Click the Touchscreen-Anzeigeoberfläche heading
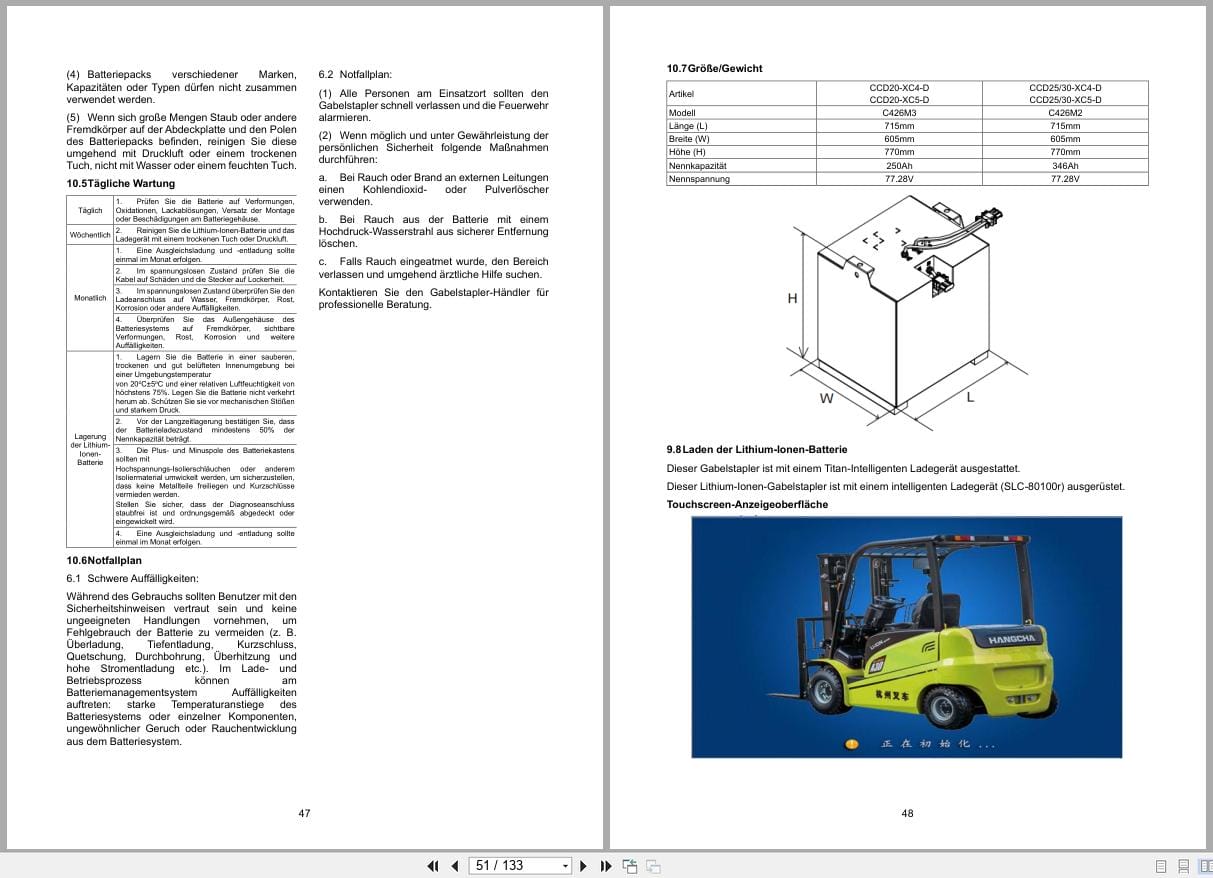This screenshot has height=878, width=1213. pyautogui.click(x=748, y=504)
